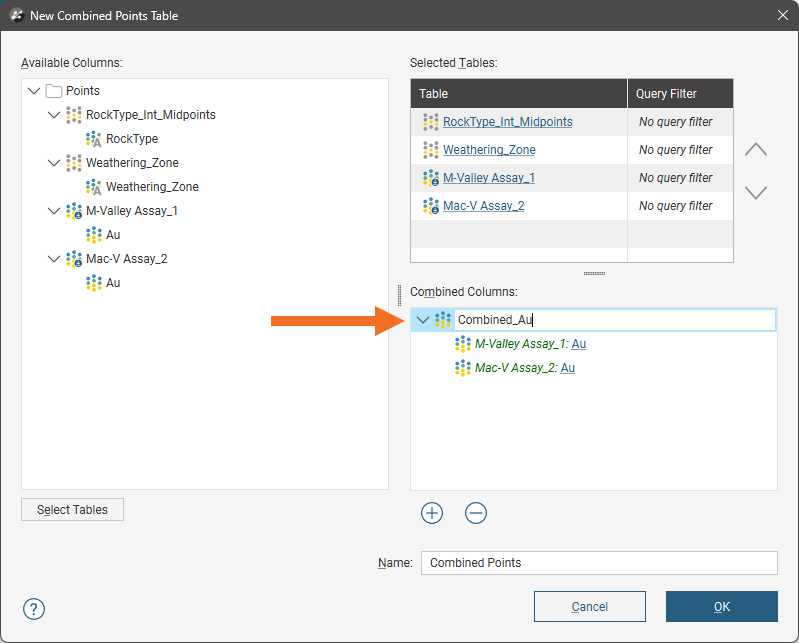This screenshot has width=799, height=643.
Task: Select Au column under M-Valley Assay_1 tree
Action: coord(113,235)
